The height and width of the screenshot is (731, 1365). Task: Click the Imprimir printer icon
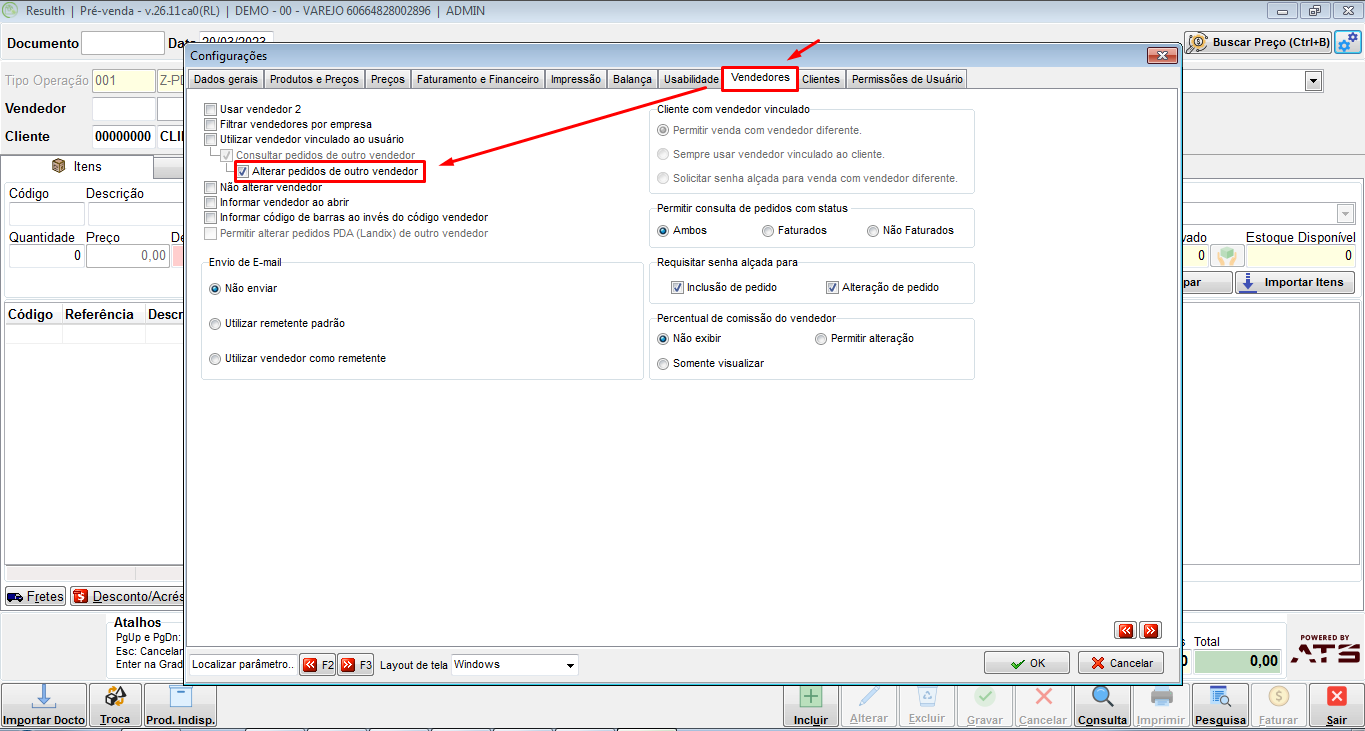[x=1161, y=697]
